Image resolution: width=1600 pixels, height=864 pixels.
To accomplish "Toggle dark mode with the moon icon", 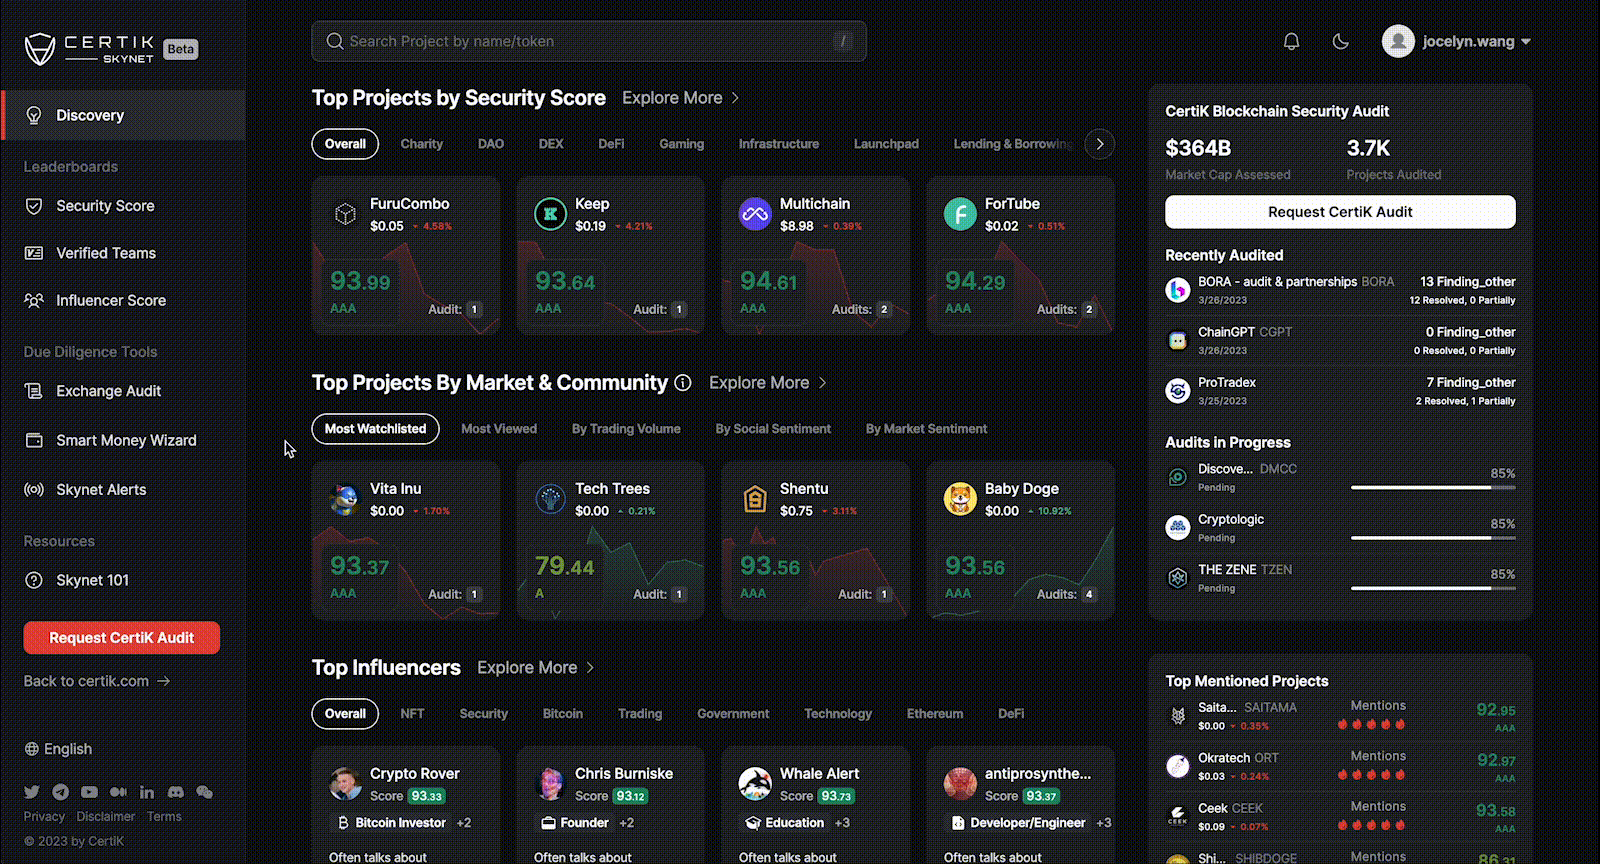I will 1341,41.
